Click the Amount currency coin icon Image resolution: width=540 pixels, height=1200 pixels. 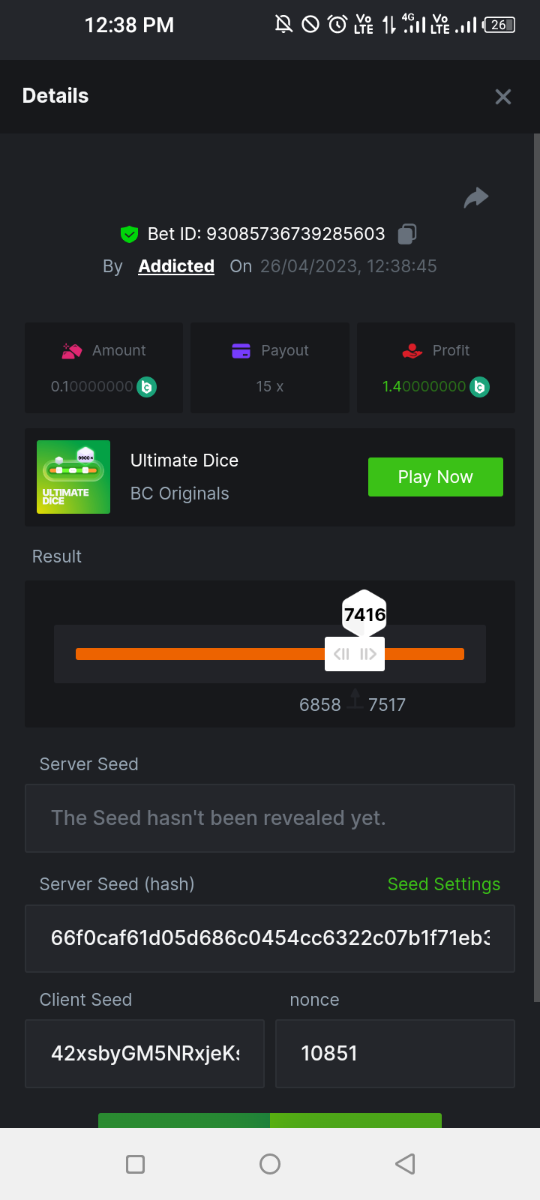[147, 386]
